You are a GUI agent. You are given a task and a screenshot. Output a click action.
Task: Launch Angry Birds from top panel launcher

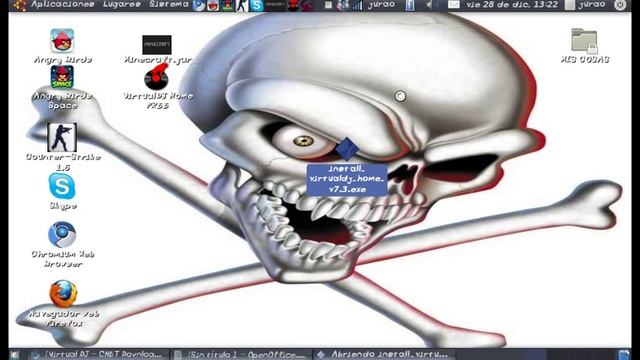coord(213,5)
